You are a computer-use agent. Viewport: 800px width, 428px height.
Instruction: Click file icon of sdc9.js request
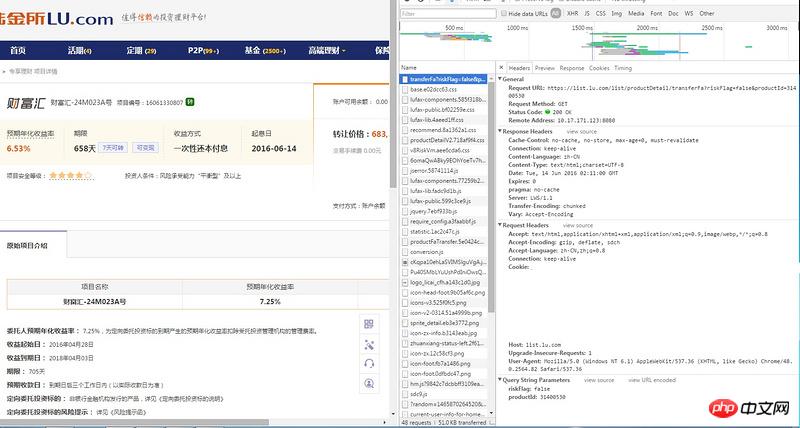point(405,394)
